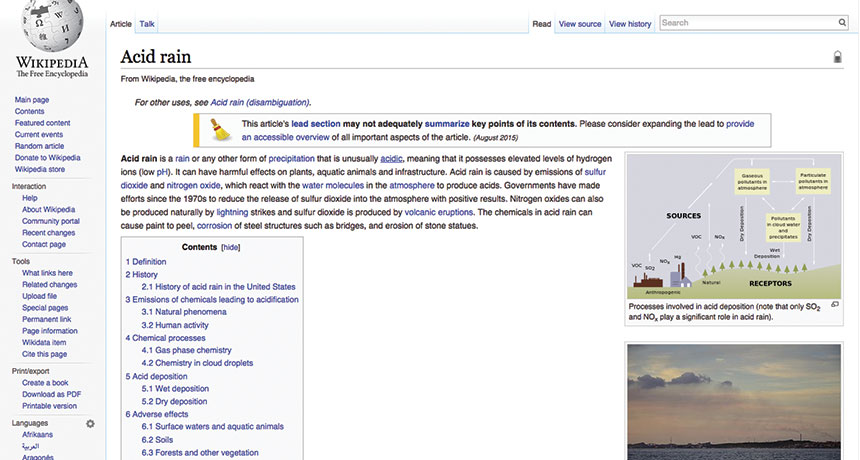
Task: Open the acid deposition processes diagram
Action: pyautogui.click(x=734, y=226)
